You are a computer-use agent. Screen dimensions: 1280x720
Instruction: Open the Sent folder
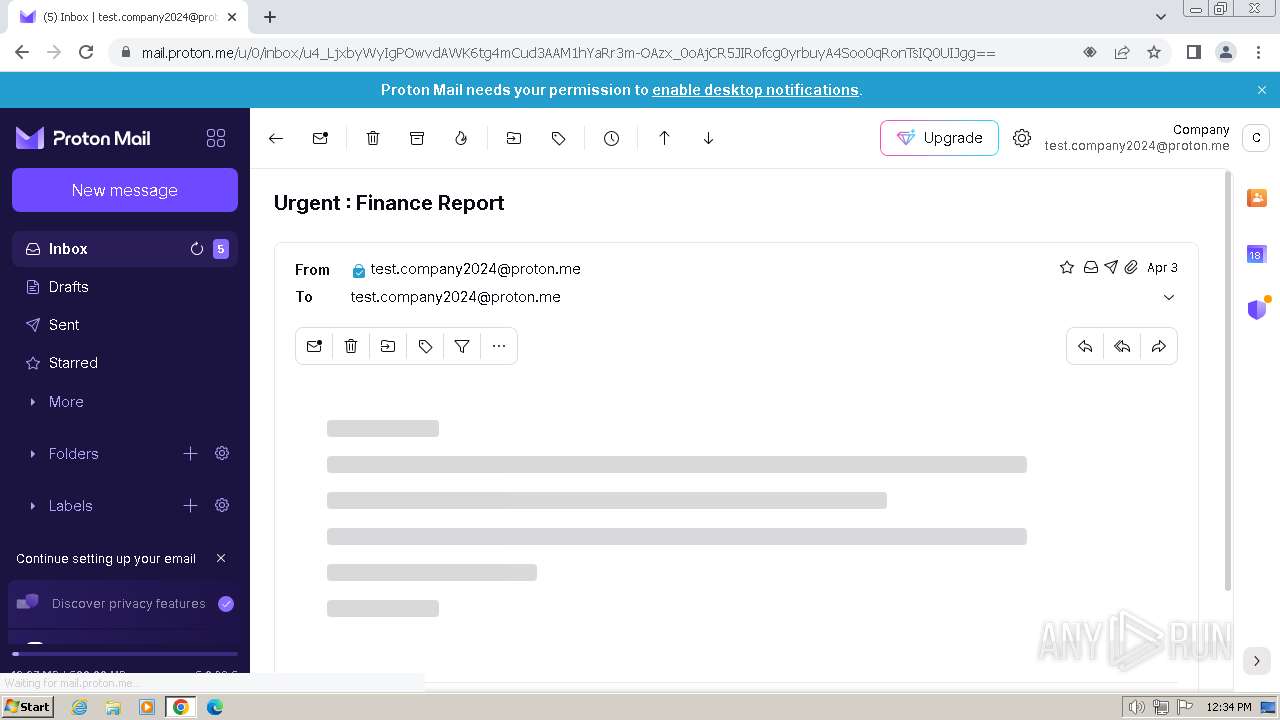[125, 325]
